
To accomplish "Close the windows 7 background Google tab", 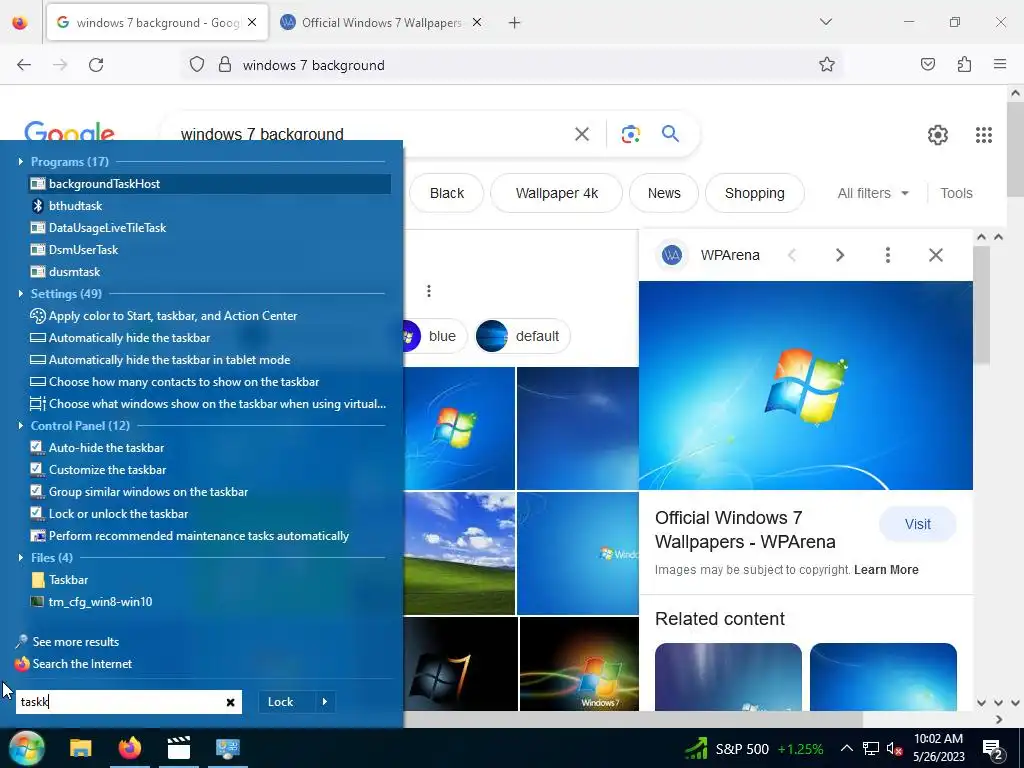I will click(252, 22).
